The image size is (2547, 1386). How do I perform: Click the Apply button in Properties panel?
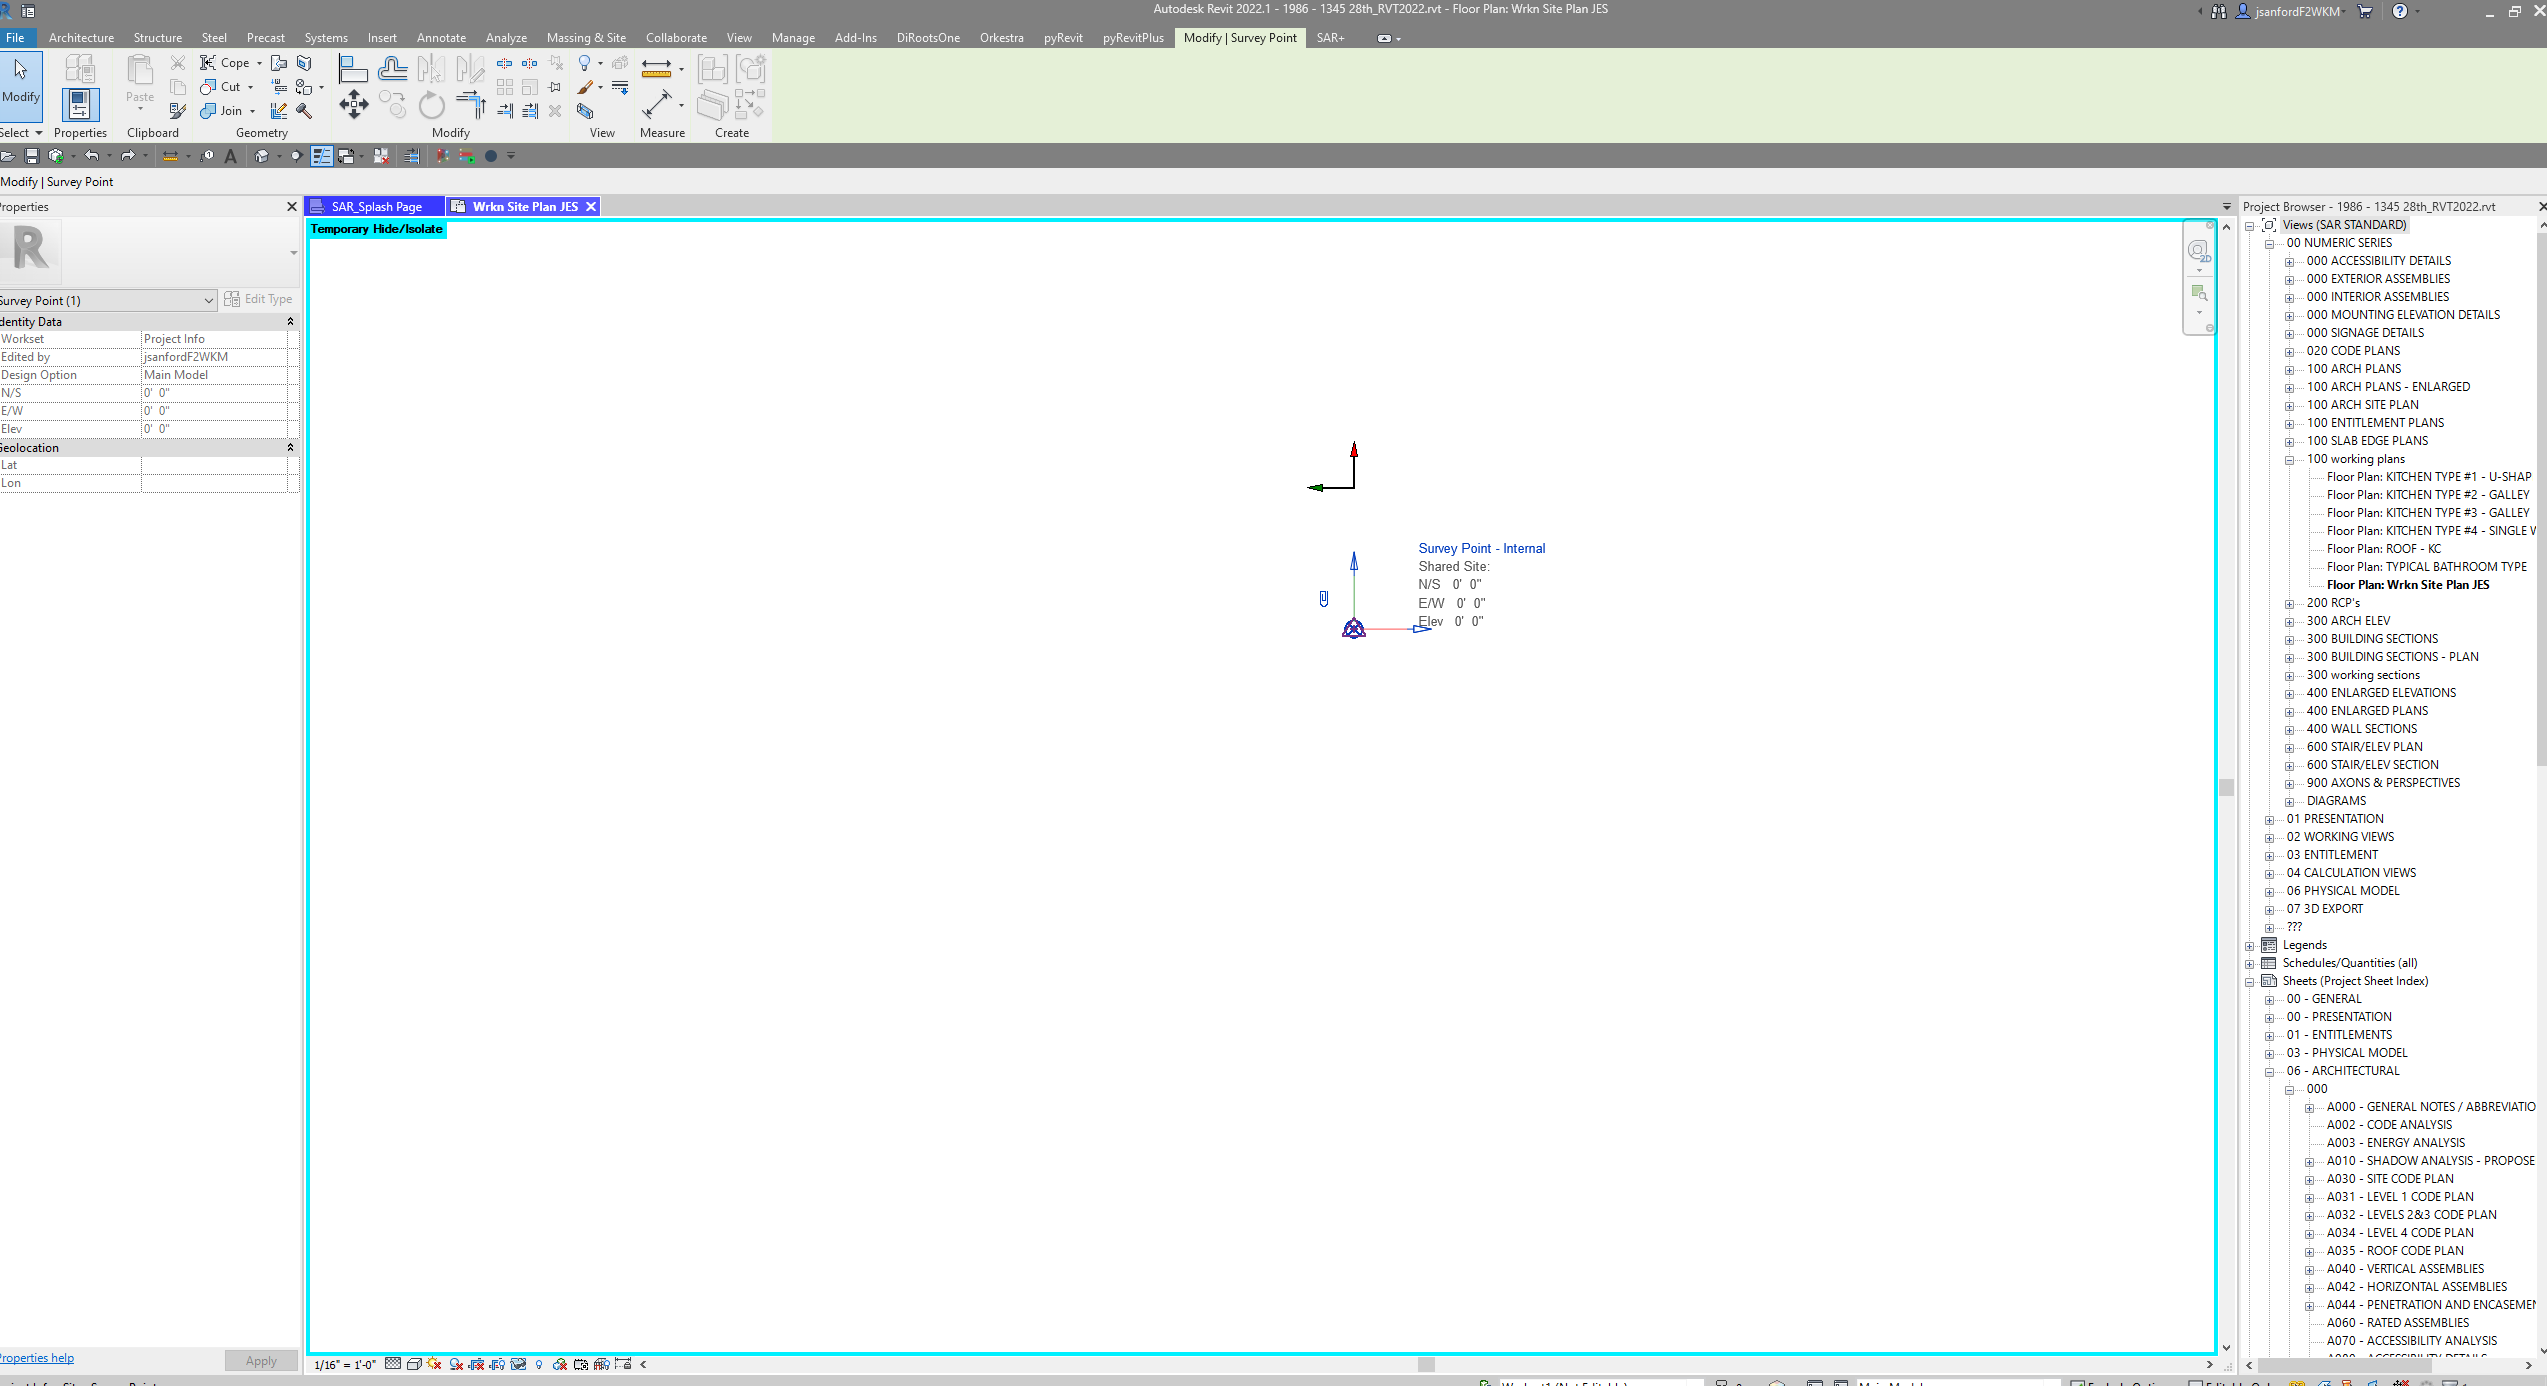[x=260, y=1360]
